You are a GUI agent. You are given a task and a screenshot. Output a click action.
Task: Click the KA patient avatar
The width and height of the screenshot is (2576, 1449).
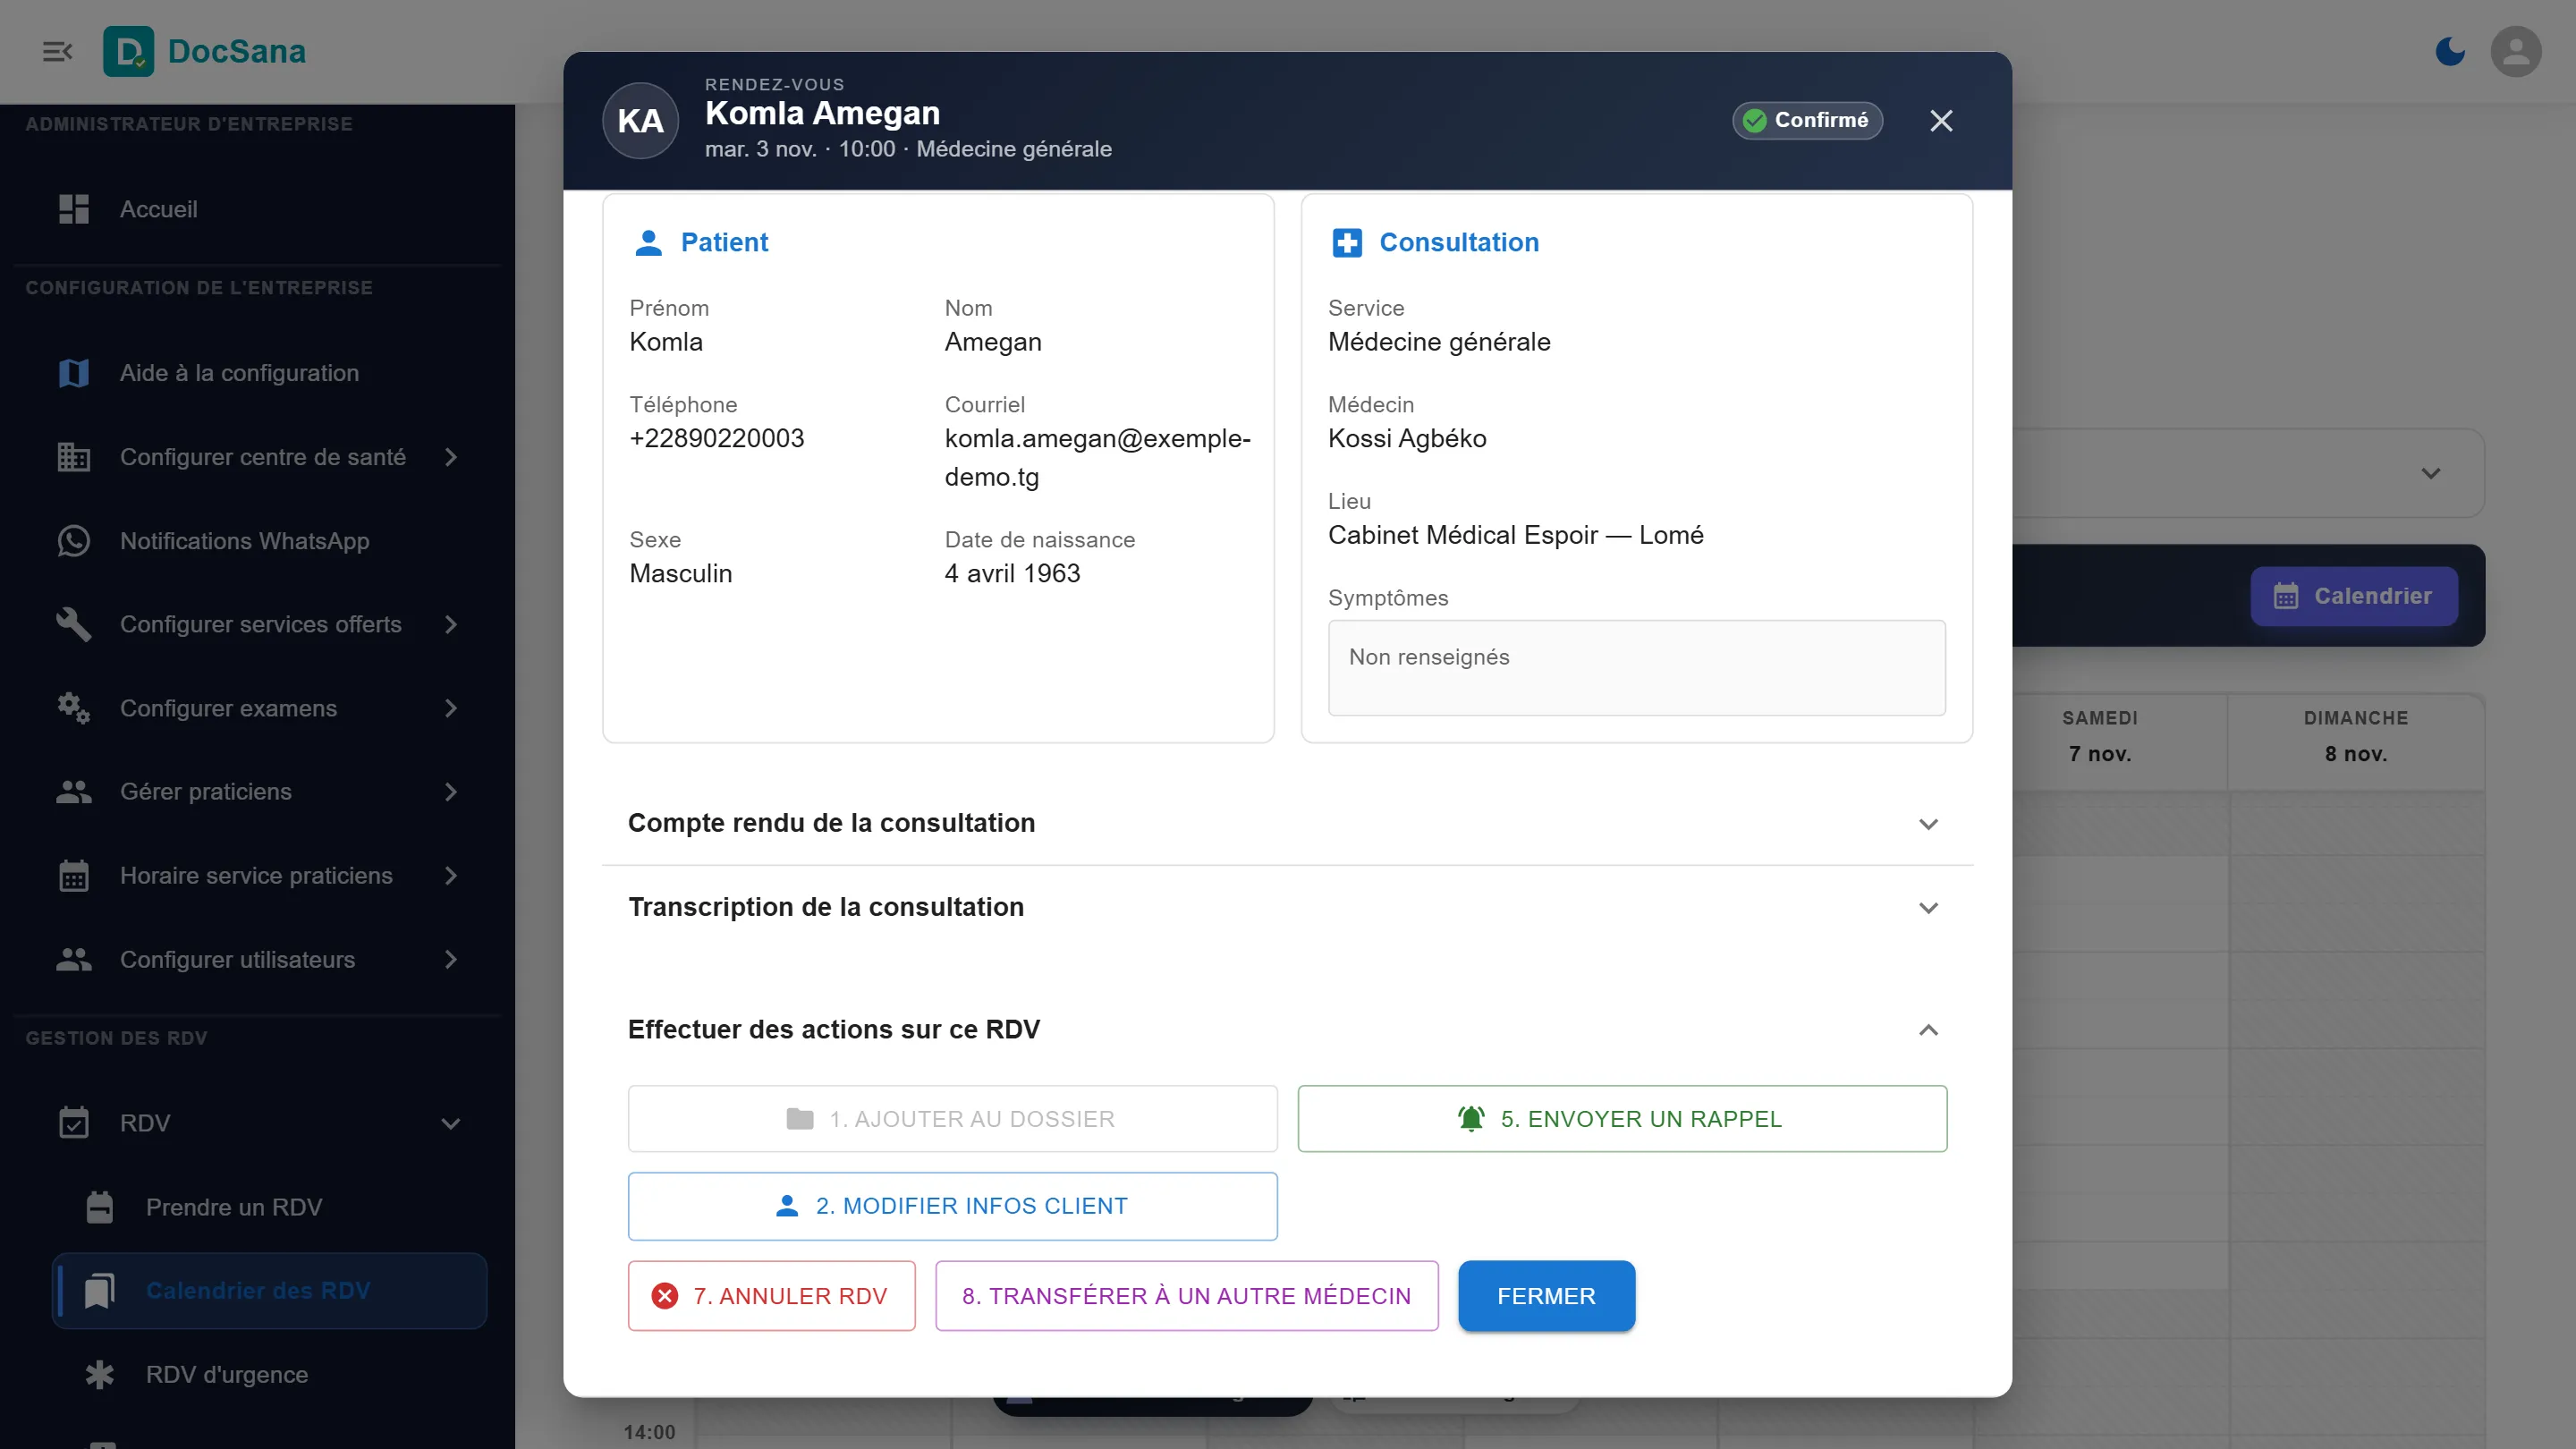pyautogui.click(x=640, y=121)
